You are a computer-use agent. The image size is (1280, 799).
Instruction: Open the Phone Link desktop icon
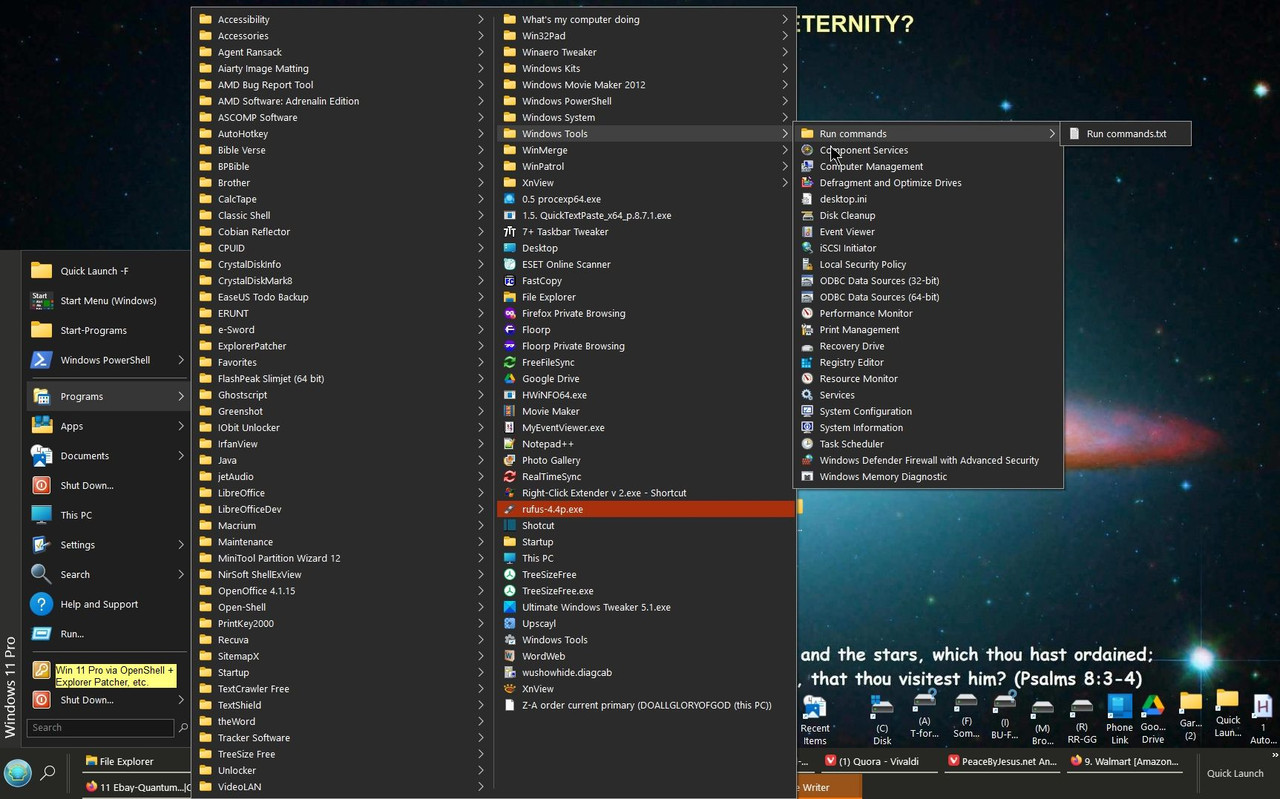[1119, 718]
